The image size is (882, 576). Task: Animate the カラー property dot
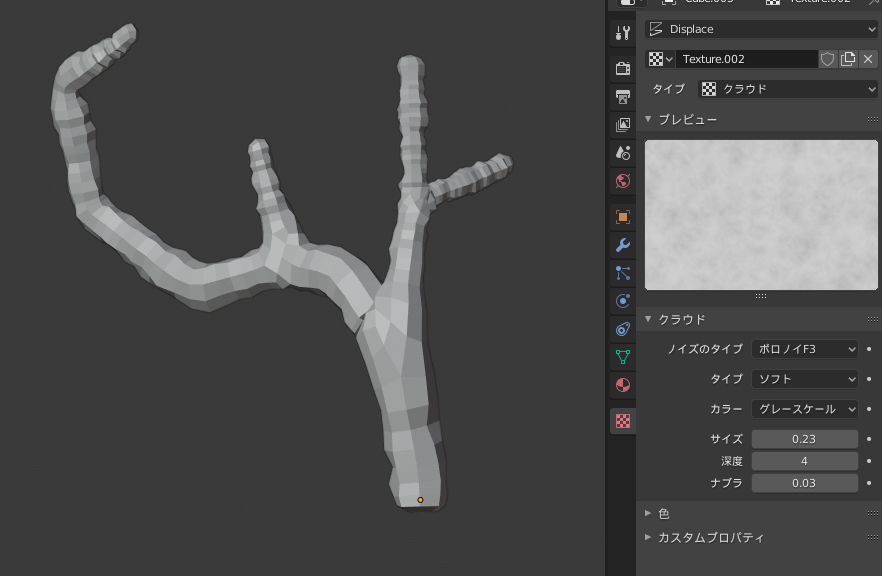[x=869, y=409]
